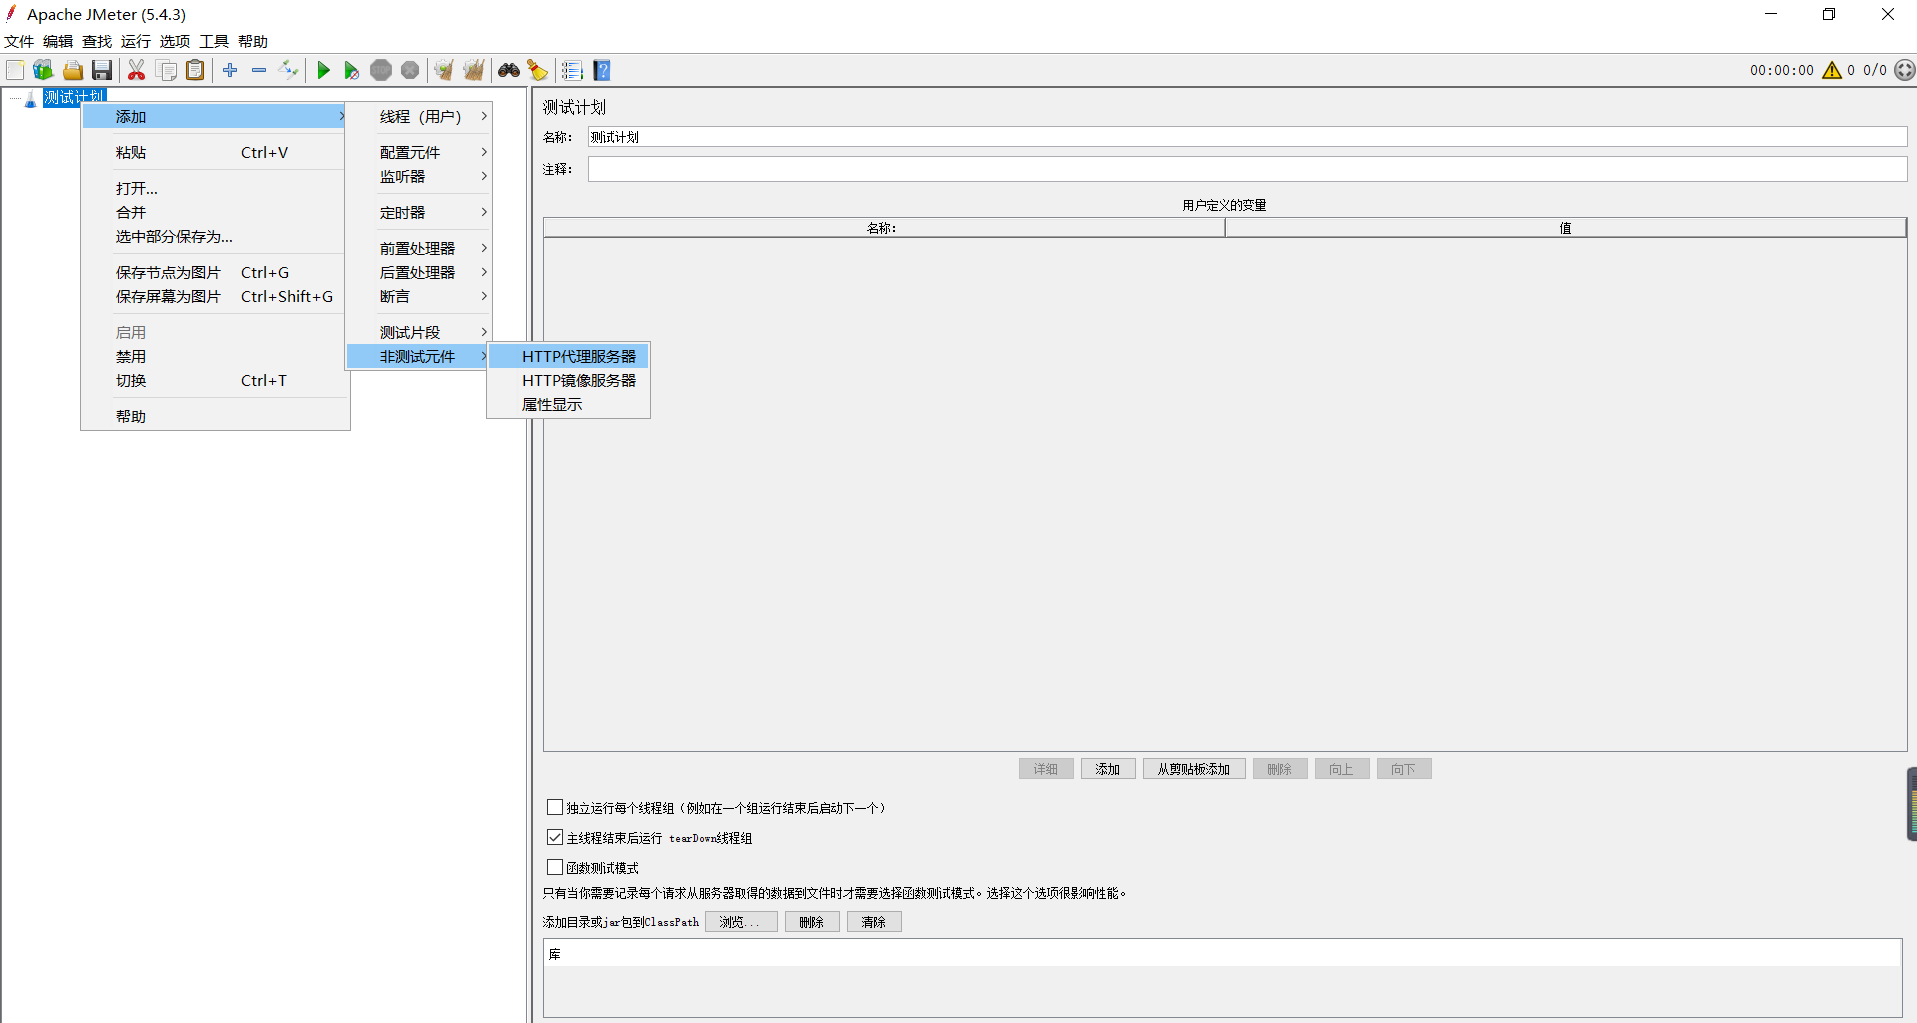
Task: Expand the 后置处理器 submenu
Action: (x=419, y=272)
